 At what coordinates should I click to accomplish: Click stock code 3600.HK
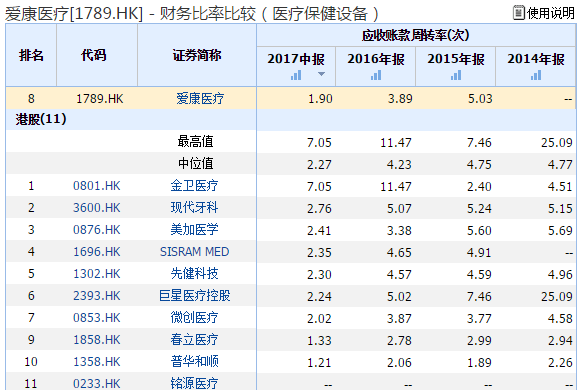pyautogui.click(x=97, y=208)
